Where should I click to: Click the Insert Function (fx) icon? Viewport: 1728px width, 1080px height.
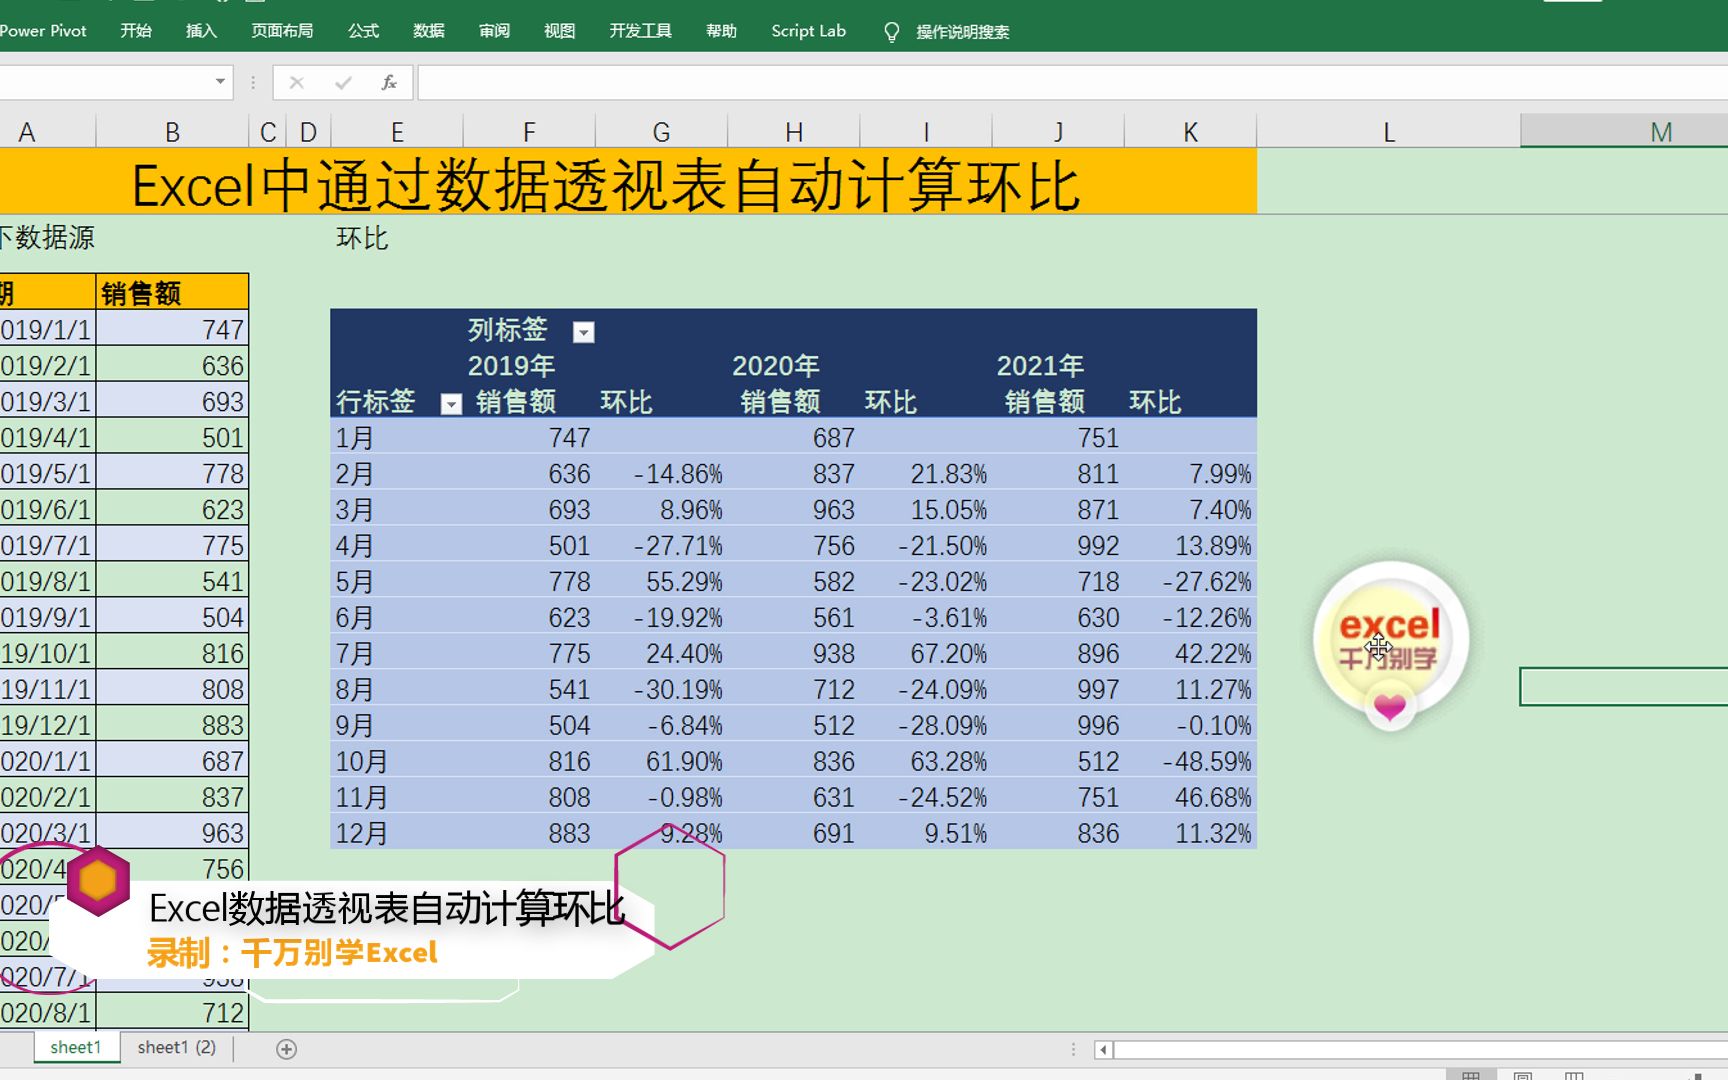pyautogui.click(x=390, y=82)
